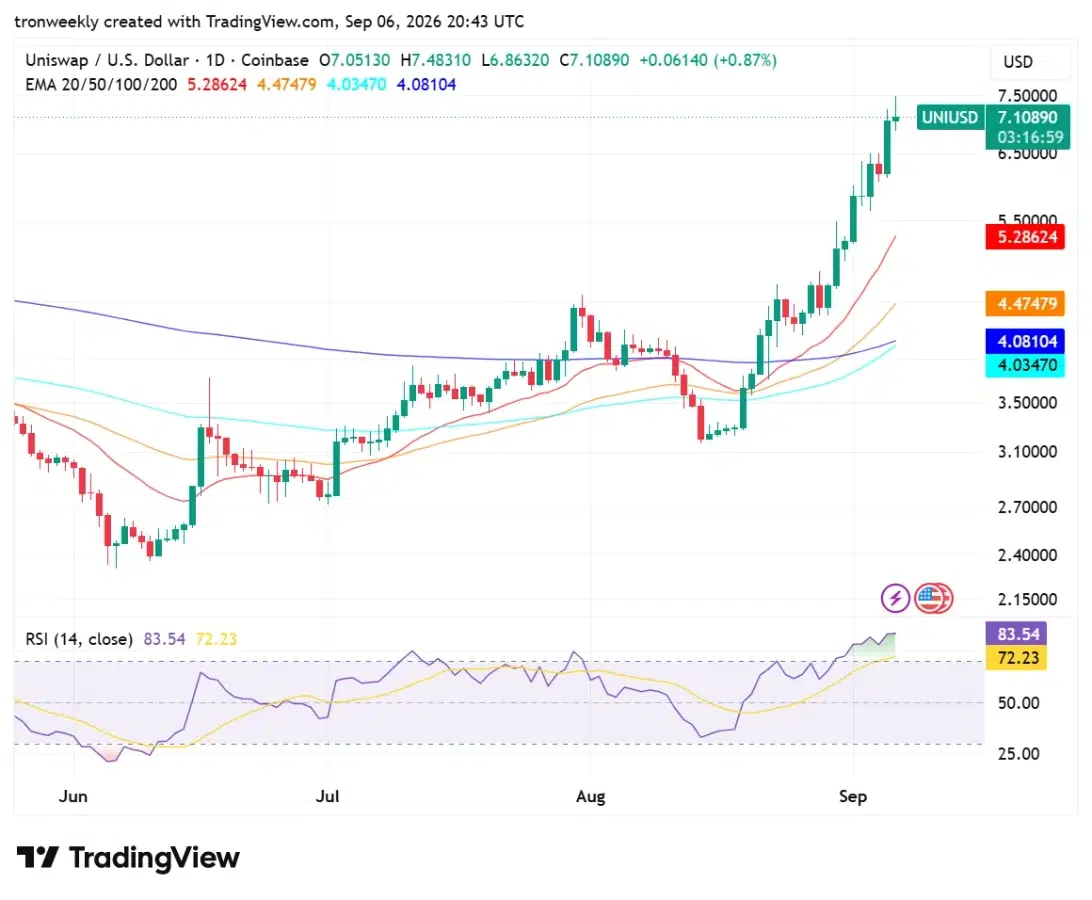Click the current price 7.10890 label
This screenshot has width=1092, height=900.
tap(1027, 117)
